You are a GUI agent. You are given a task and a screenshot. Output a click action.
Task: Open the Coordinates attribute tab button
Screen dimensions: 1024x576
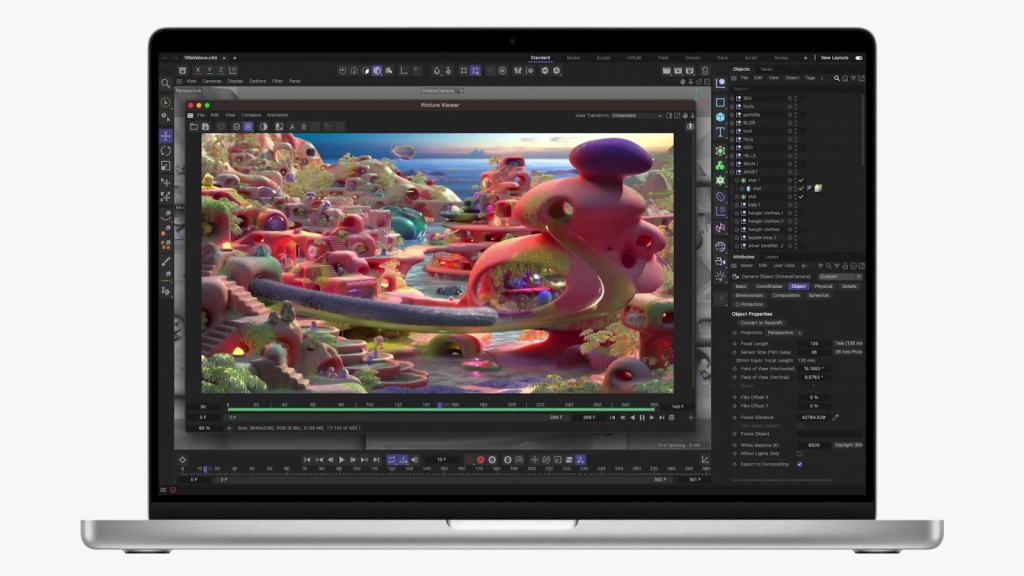click(769, 286)
